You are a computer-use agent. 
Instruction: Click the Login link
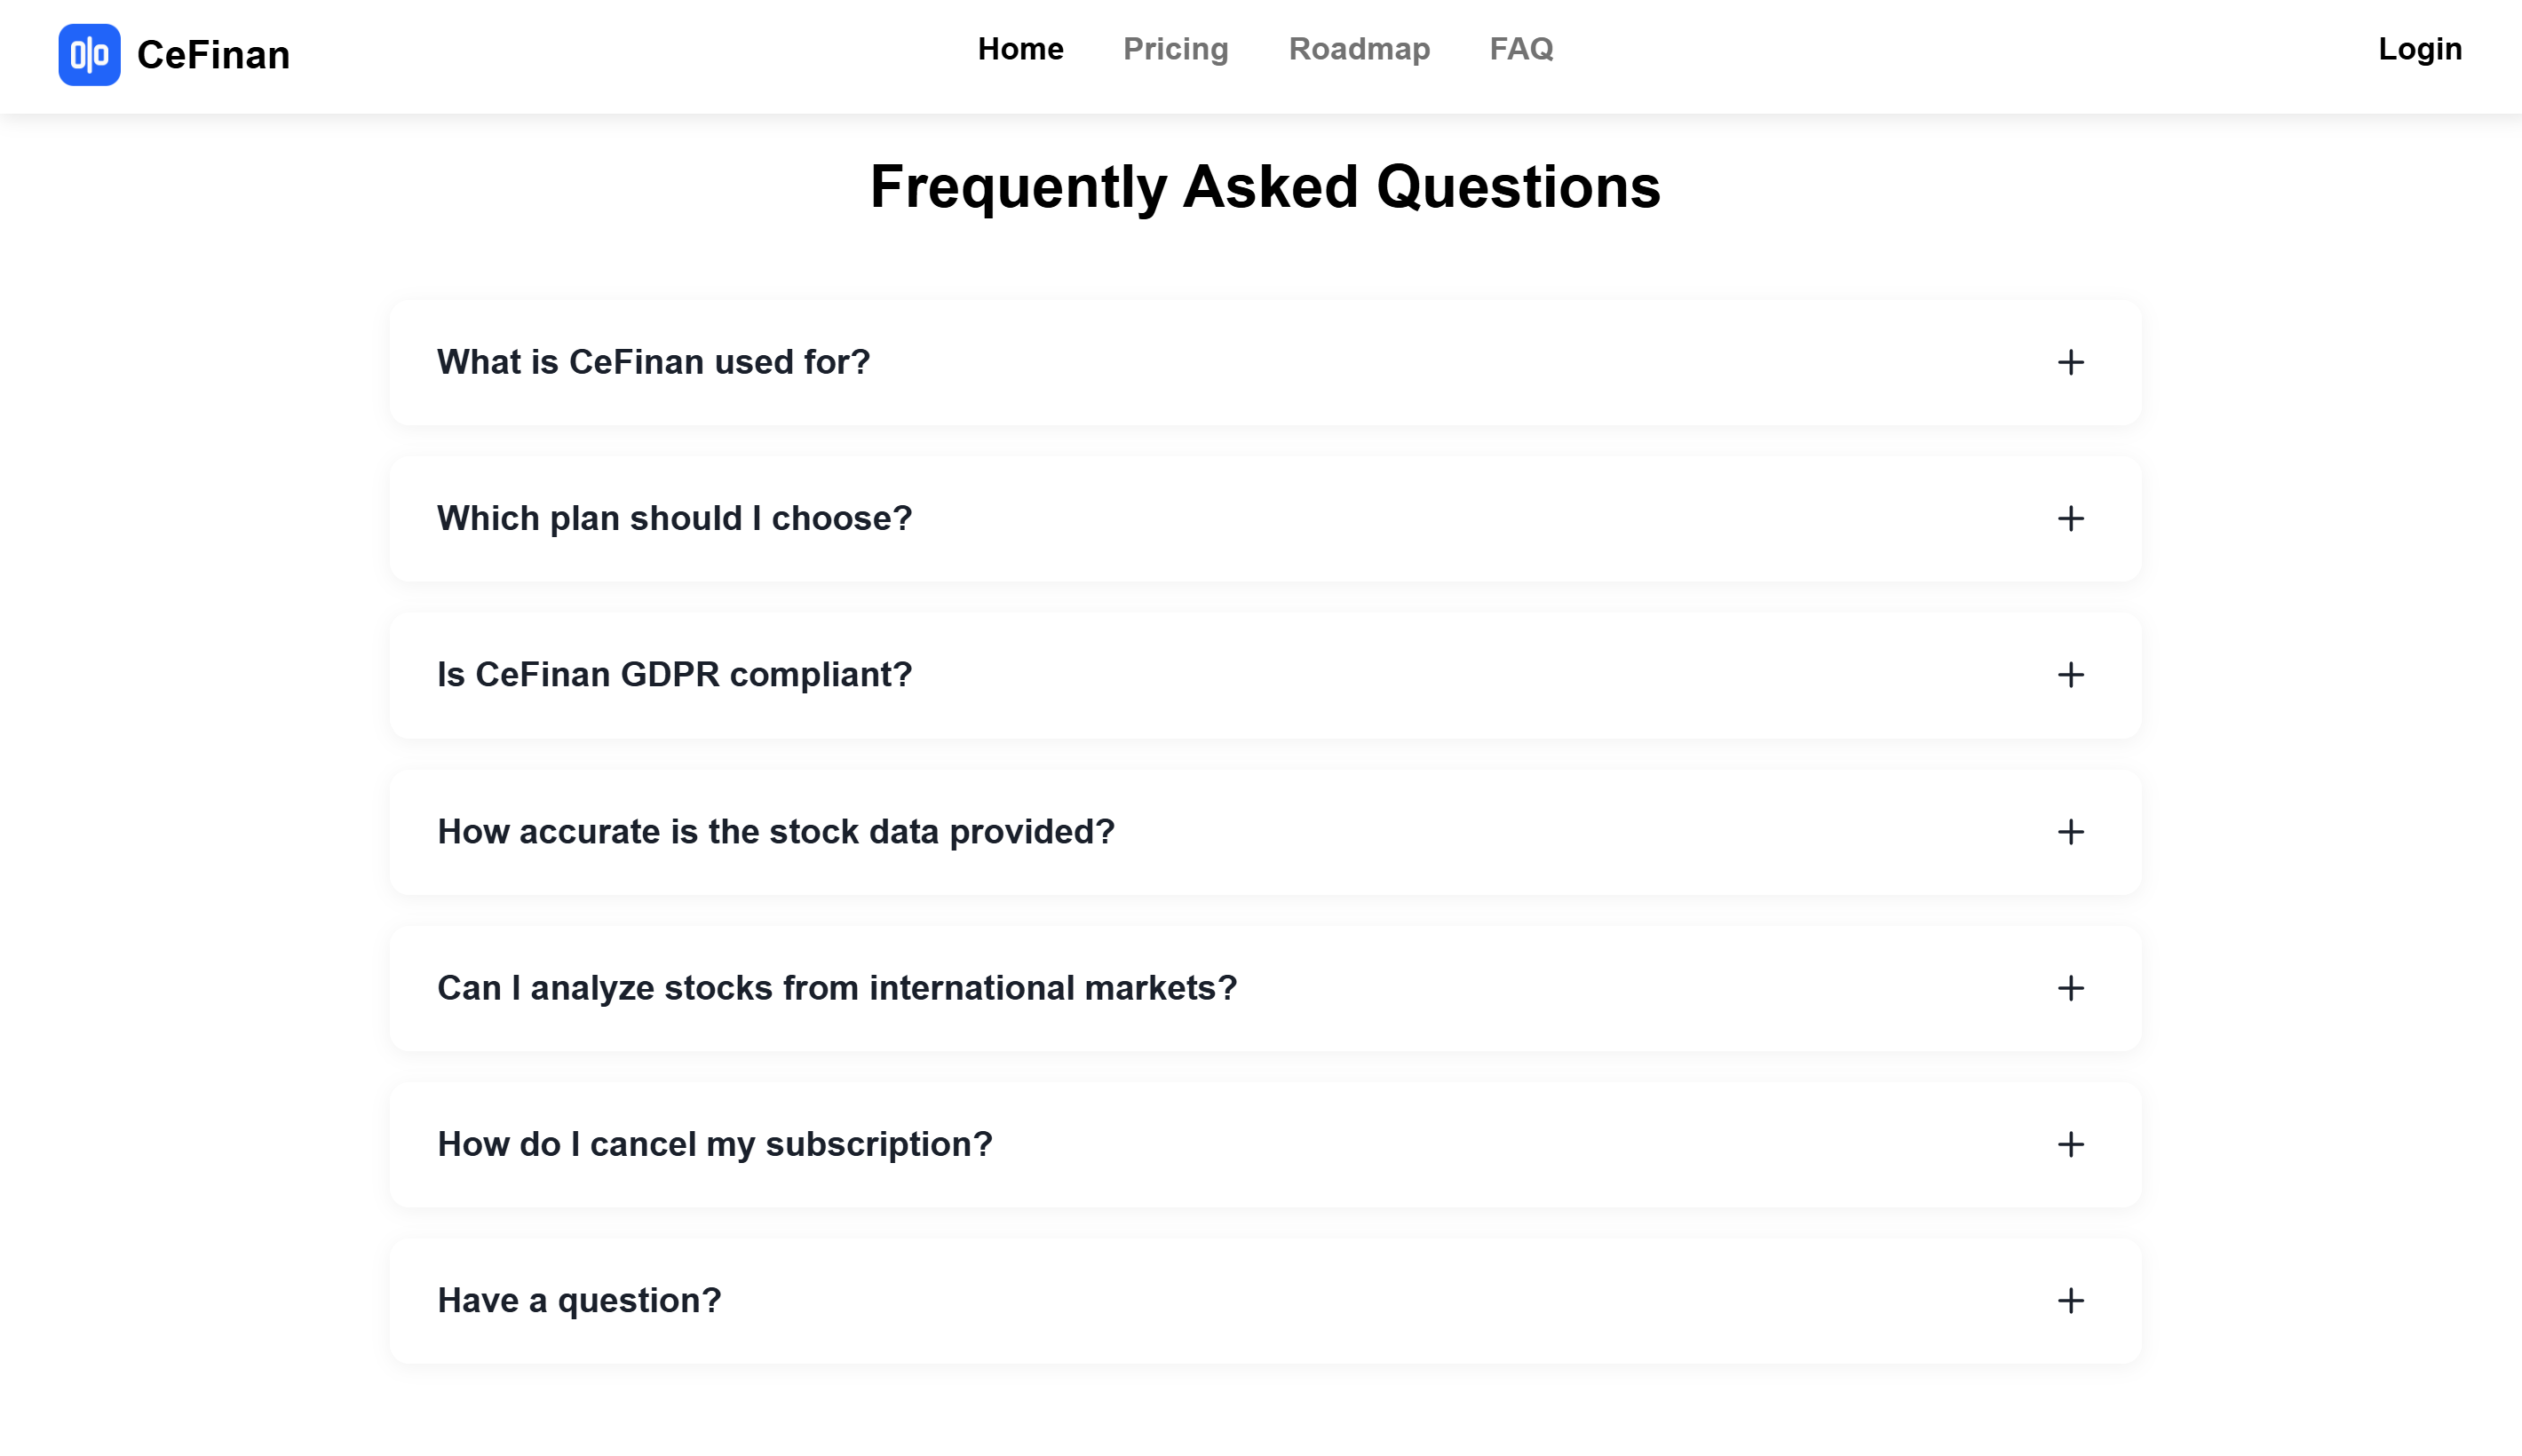point(2420,49)
